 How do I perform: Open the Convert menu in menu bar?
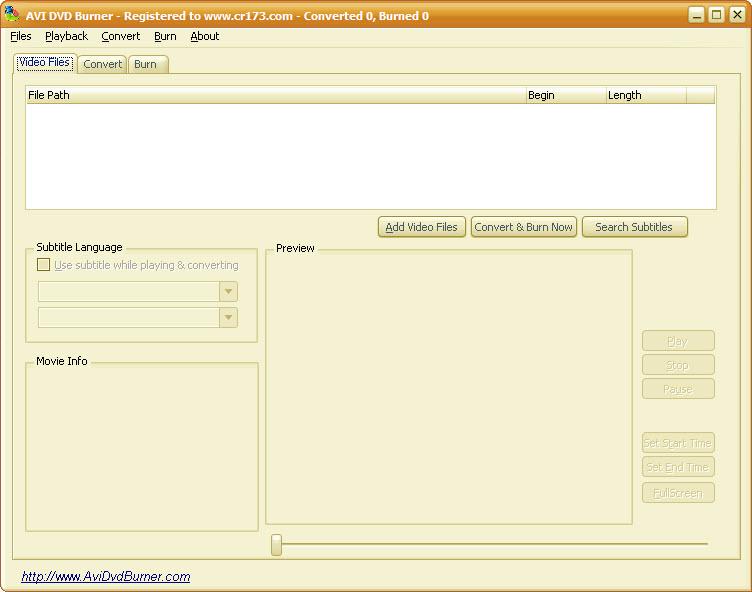[120, 36]
